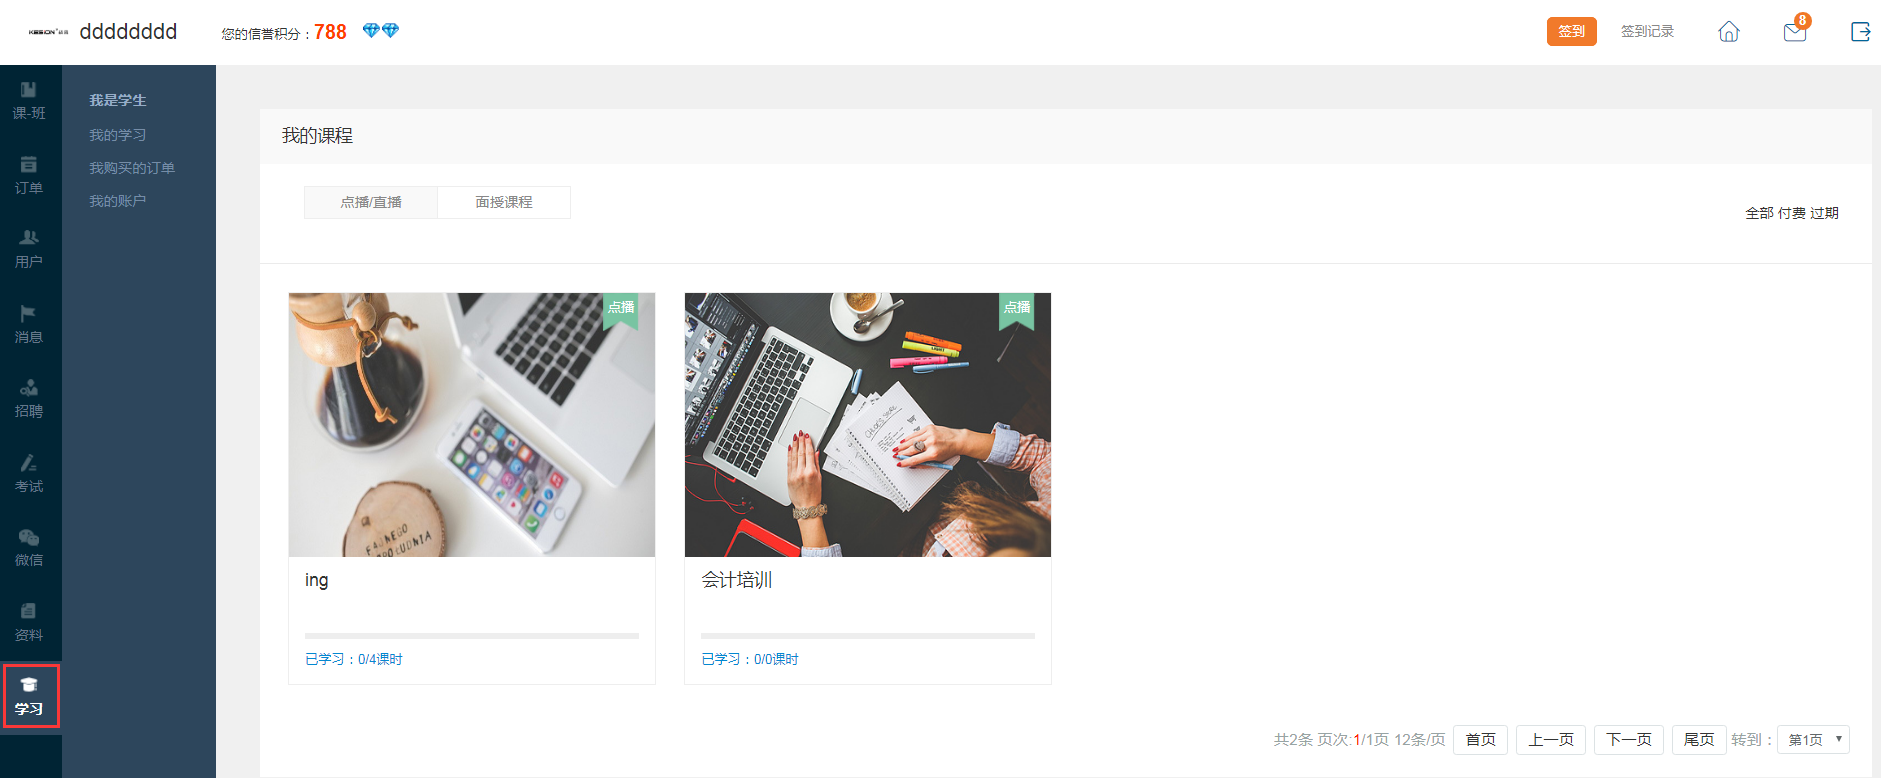Click the home icon in header
This screenshot has height=778, width=1881.
[x=1729, y=32]
